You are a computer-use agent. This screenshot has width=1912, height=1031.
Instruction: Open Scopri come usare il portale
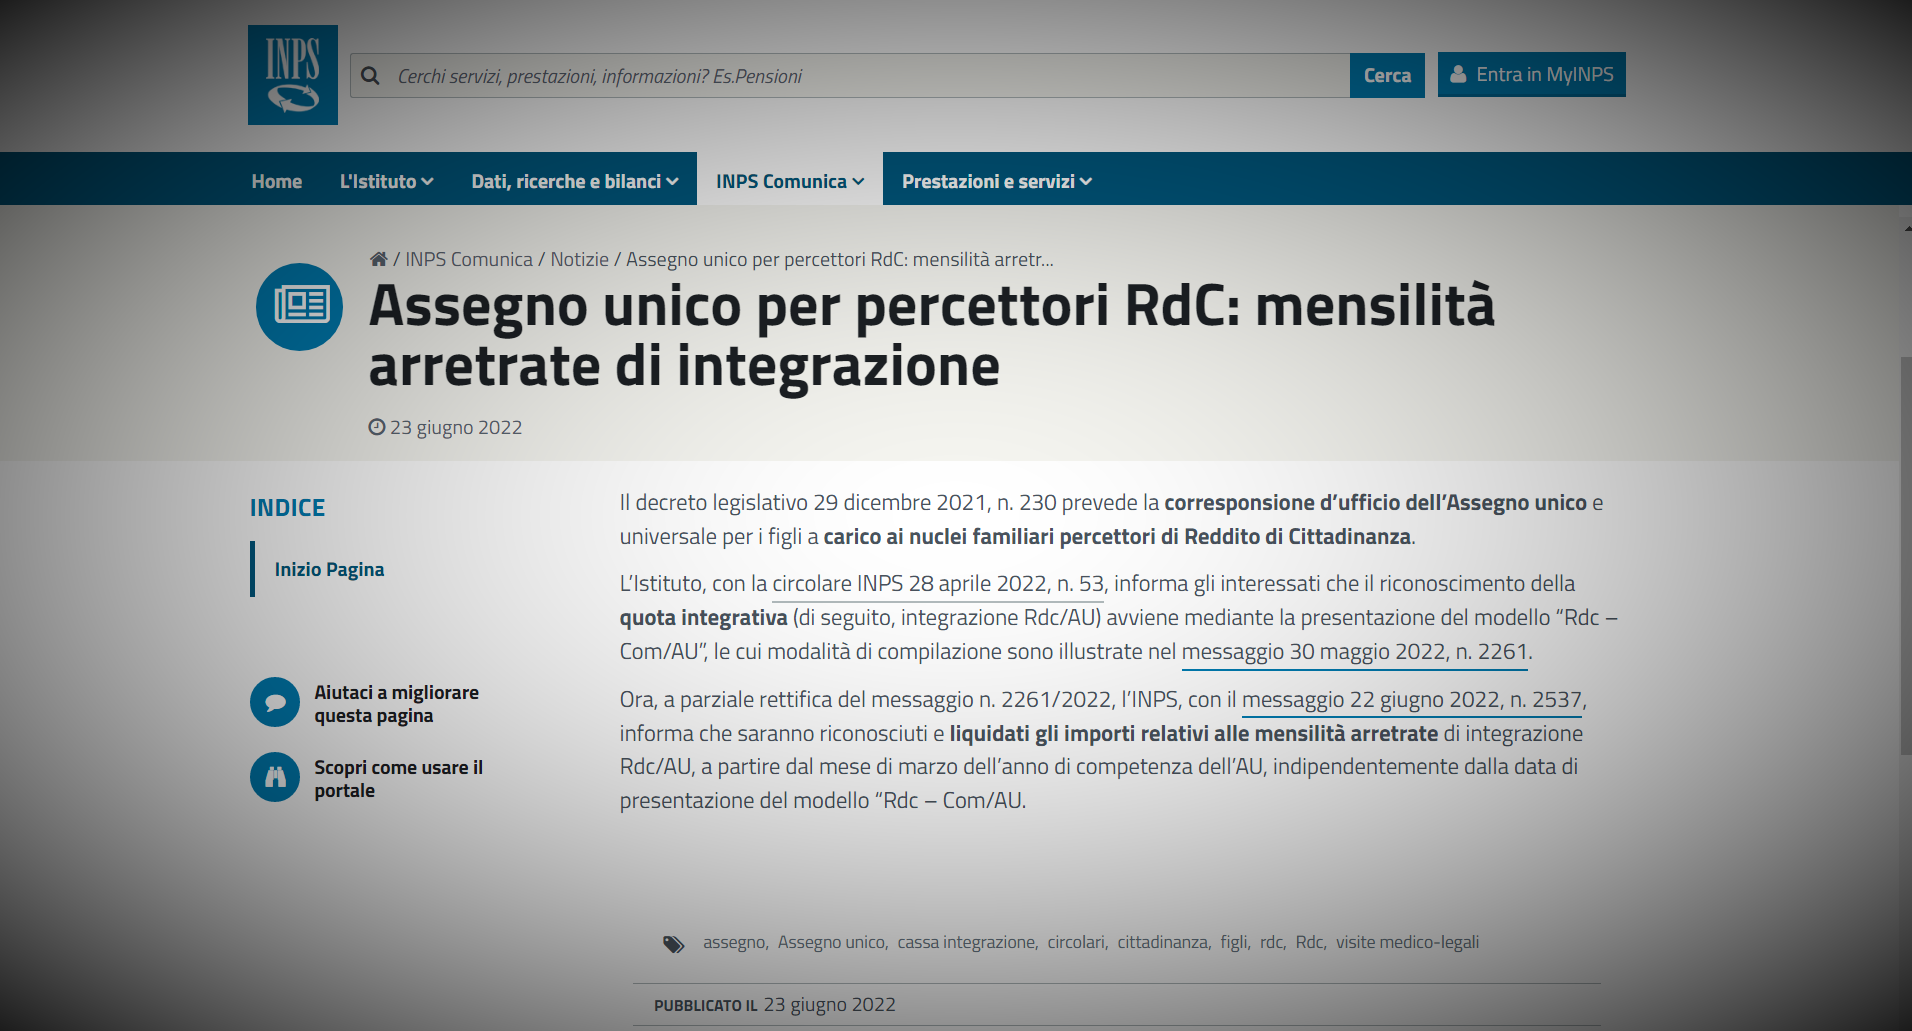(399, 779)
